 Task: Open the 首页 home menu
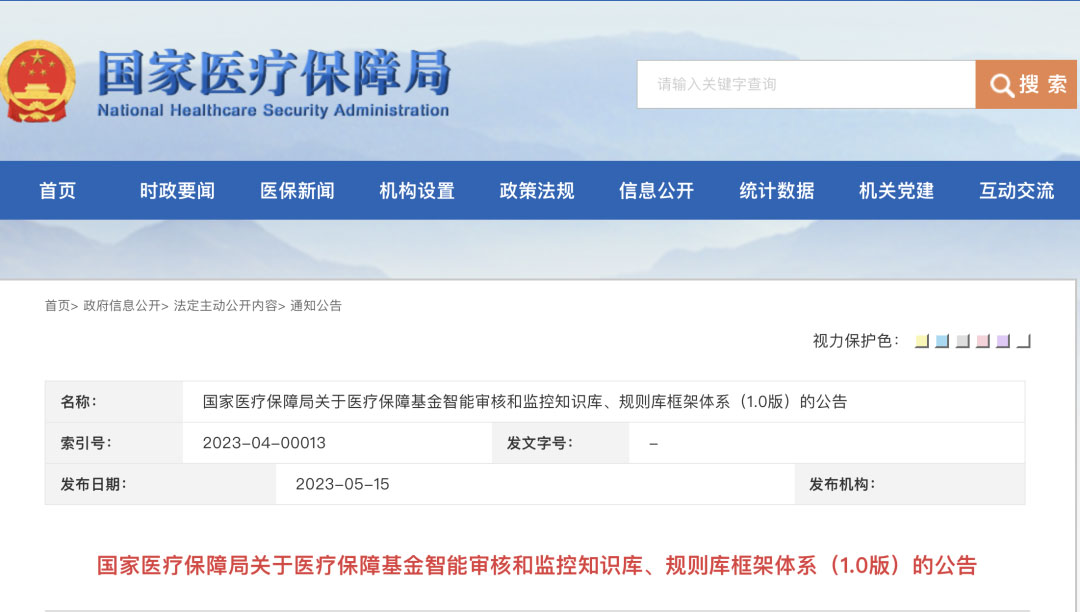click(58, 191)
